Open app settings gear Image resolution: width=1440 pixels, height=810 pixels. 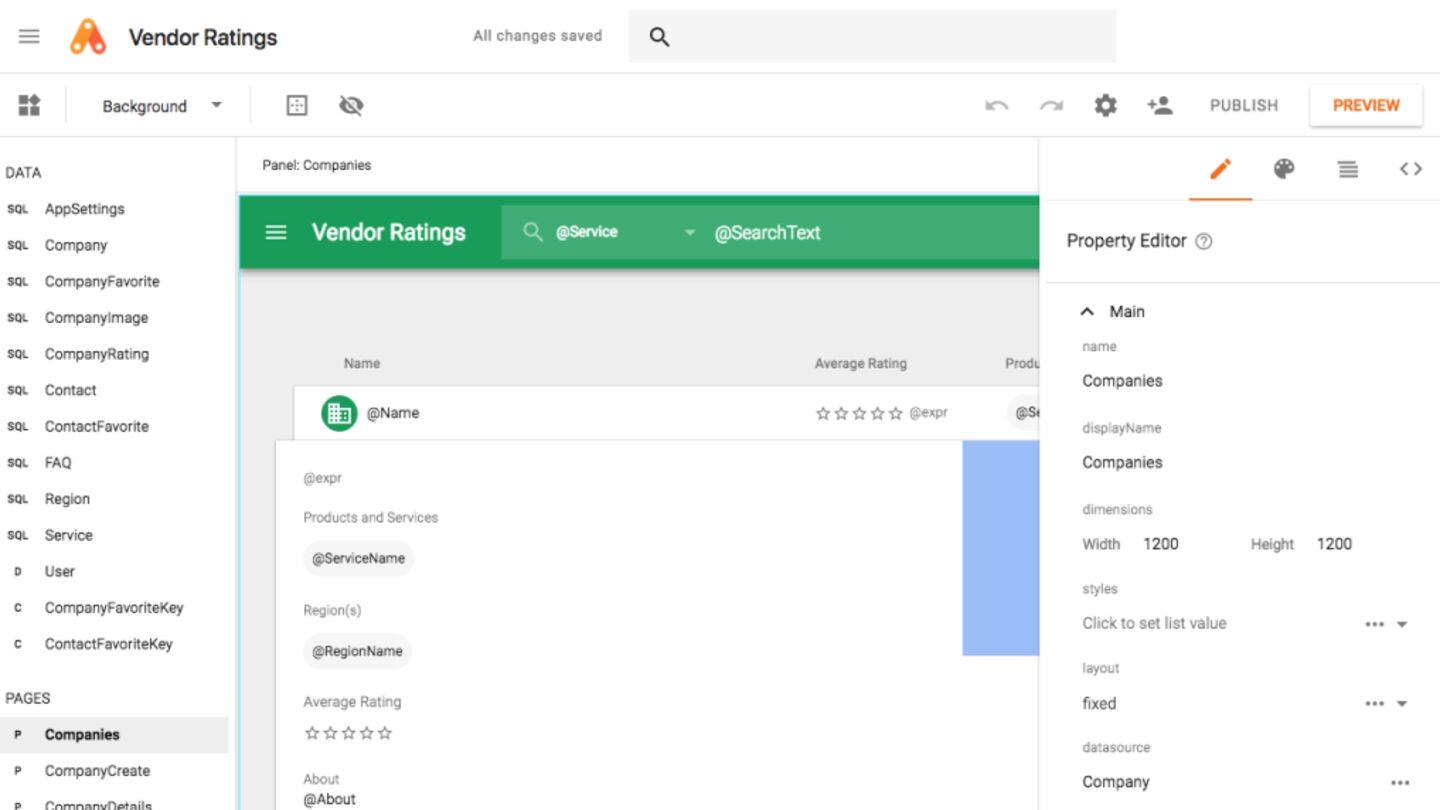tap(1105, 105)
